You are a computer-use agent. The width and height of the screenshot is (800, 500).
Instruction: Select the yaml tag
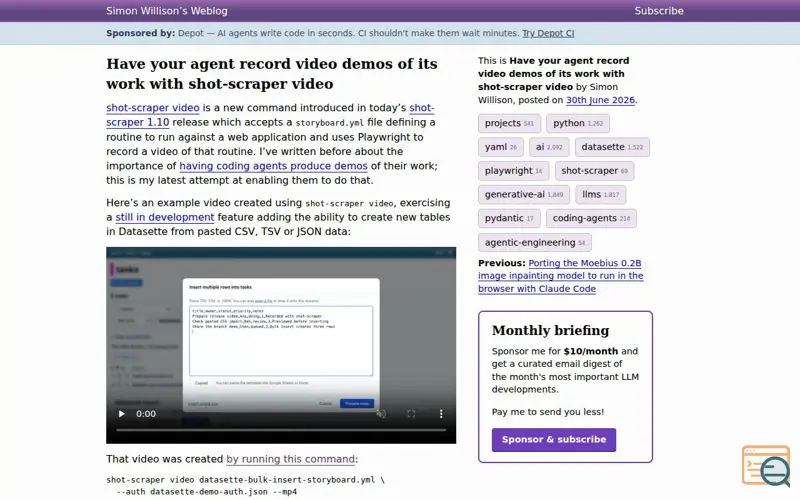pos(501,147)
